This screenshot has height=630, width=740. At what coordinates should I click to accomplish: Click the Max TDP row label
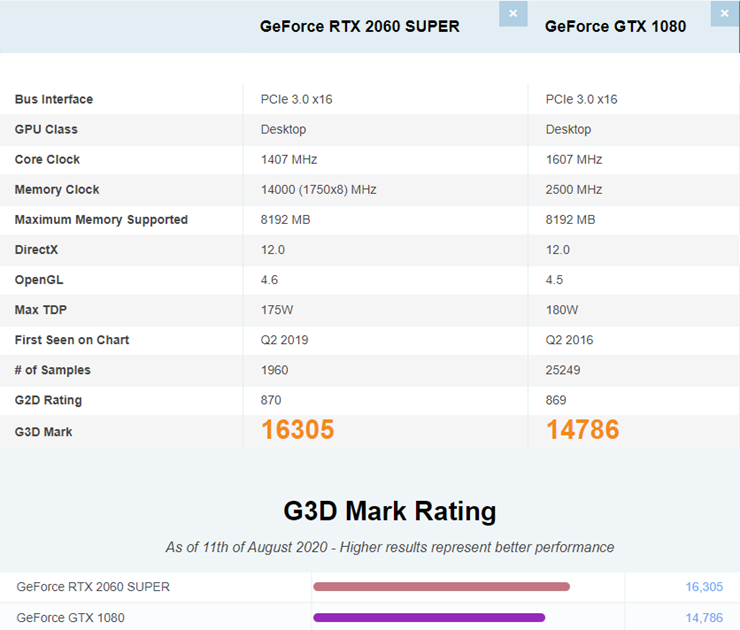pyautogui.click(x=41, y=310)
